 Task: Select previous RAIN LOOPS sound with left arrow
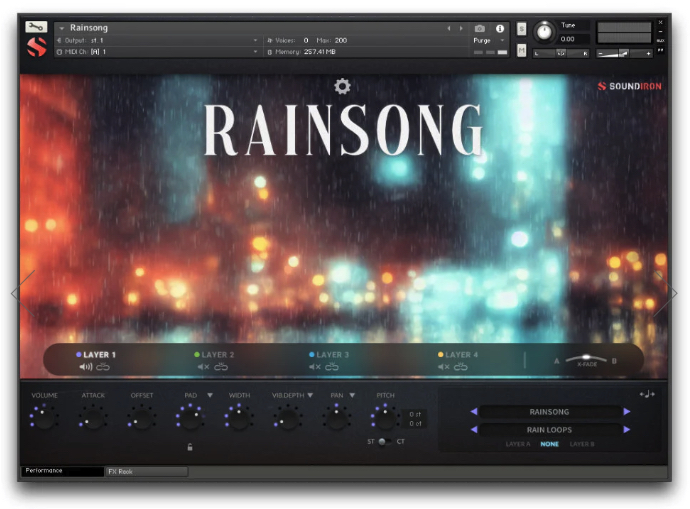coord(474,429)
